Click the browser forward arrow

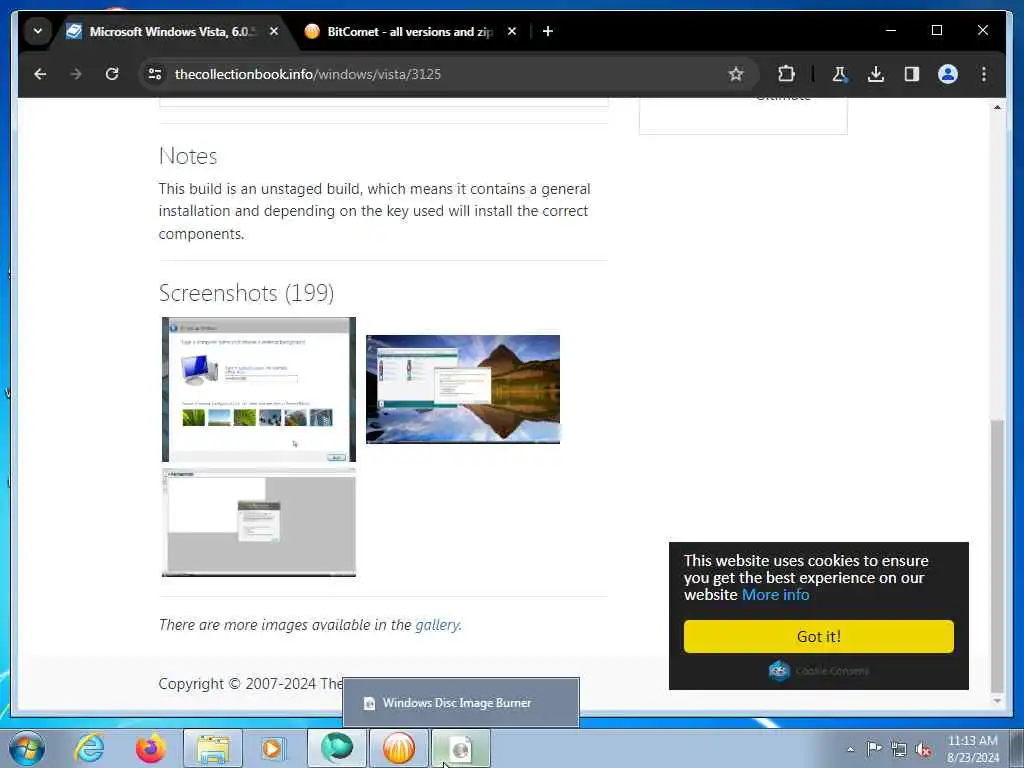point(76,74)
